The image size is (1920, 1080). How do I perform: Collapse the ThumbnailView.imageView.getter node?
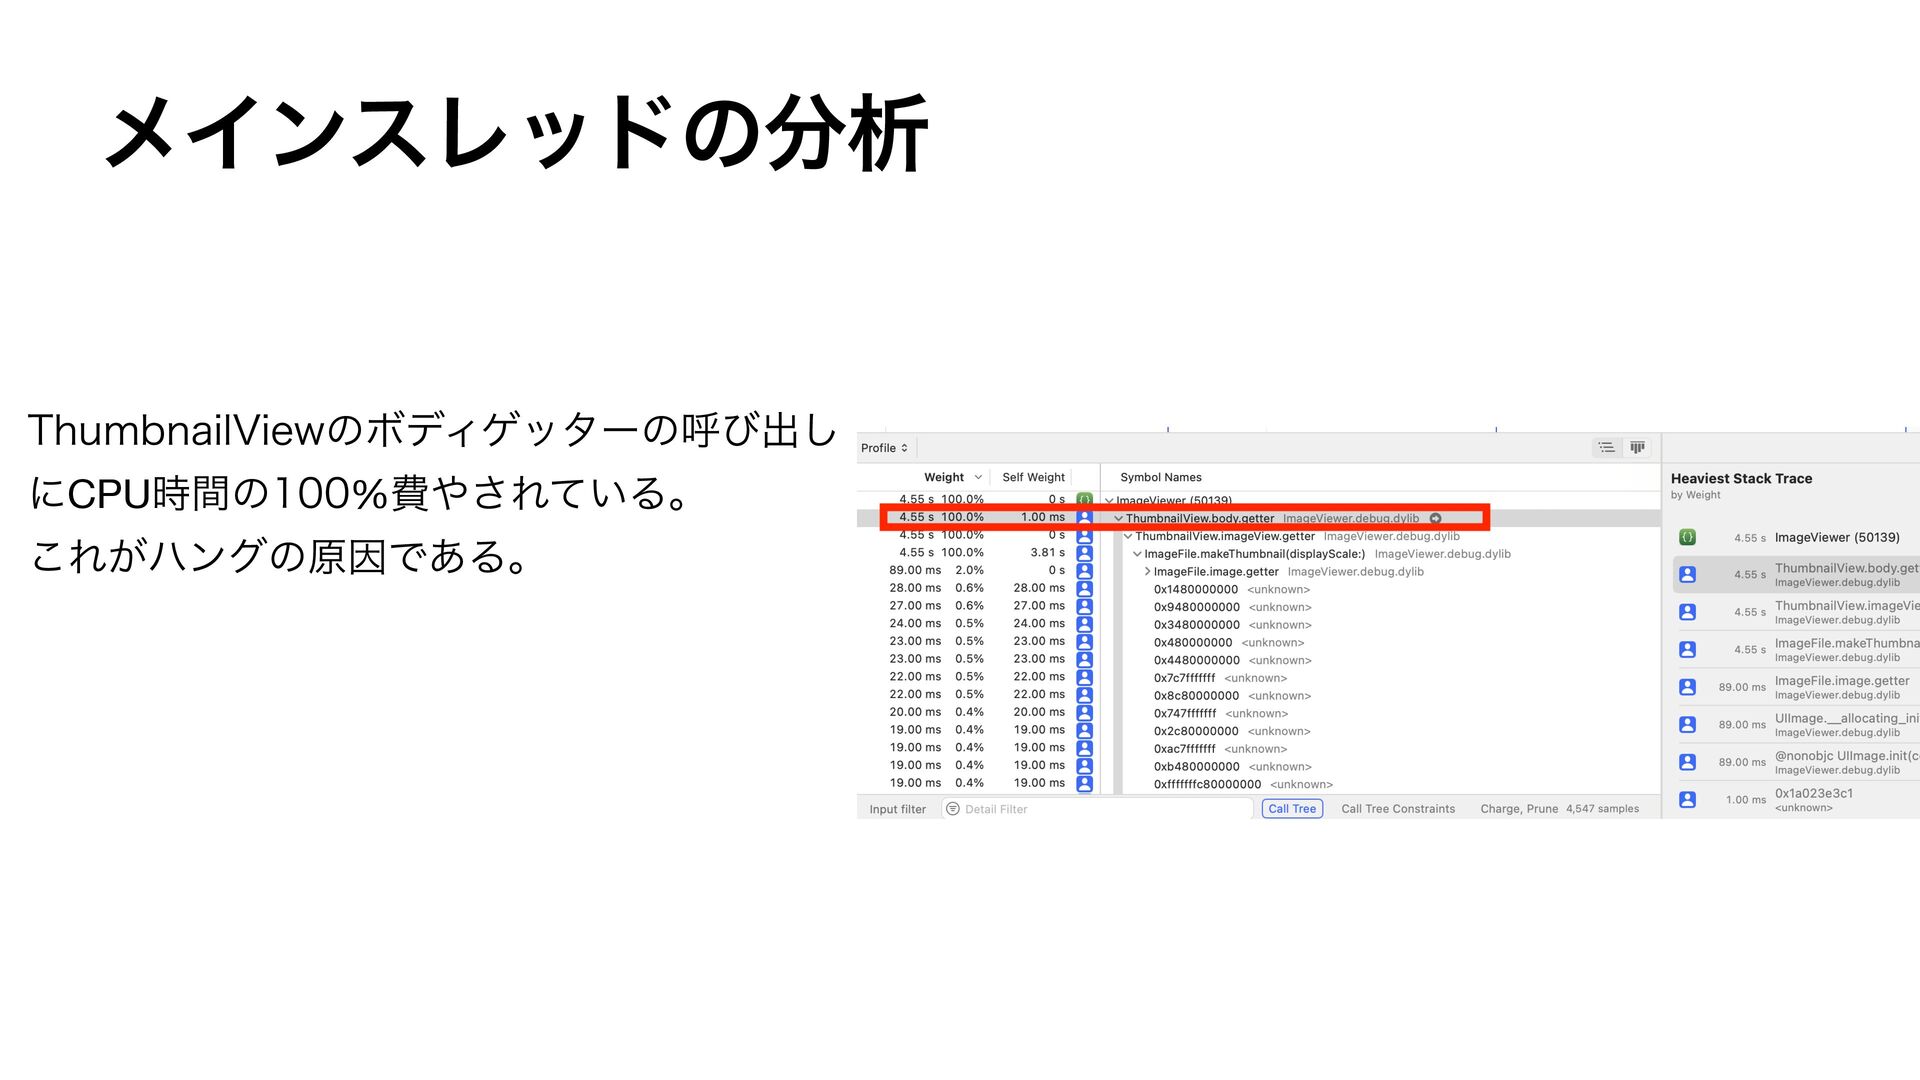[1128, 536]
